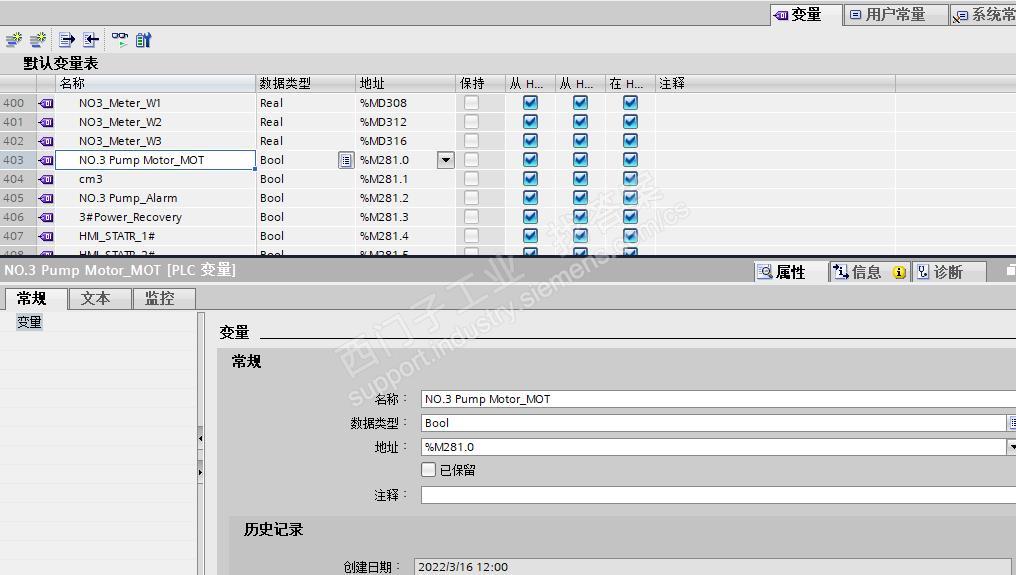Viewport: 1016px width, 575px height.
Task: Click tag icon of row 403
Action: [46, 160]
